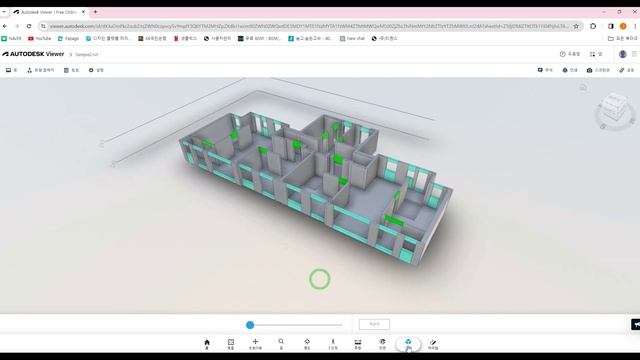
Task: Open the hamburger menu next to avatar
Action: (x=634, y=54)
